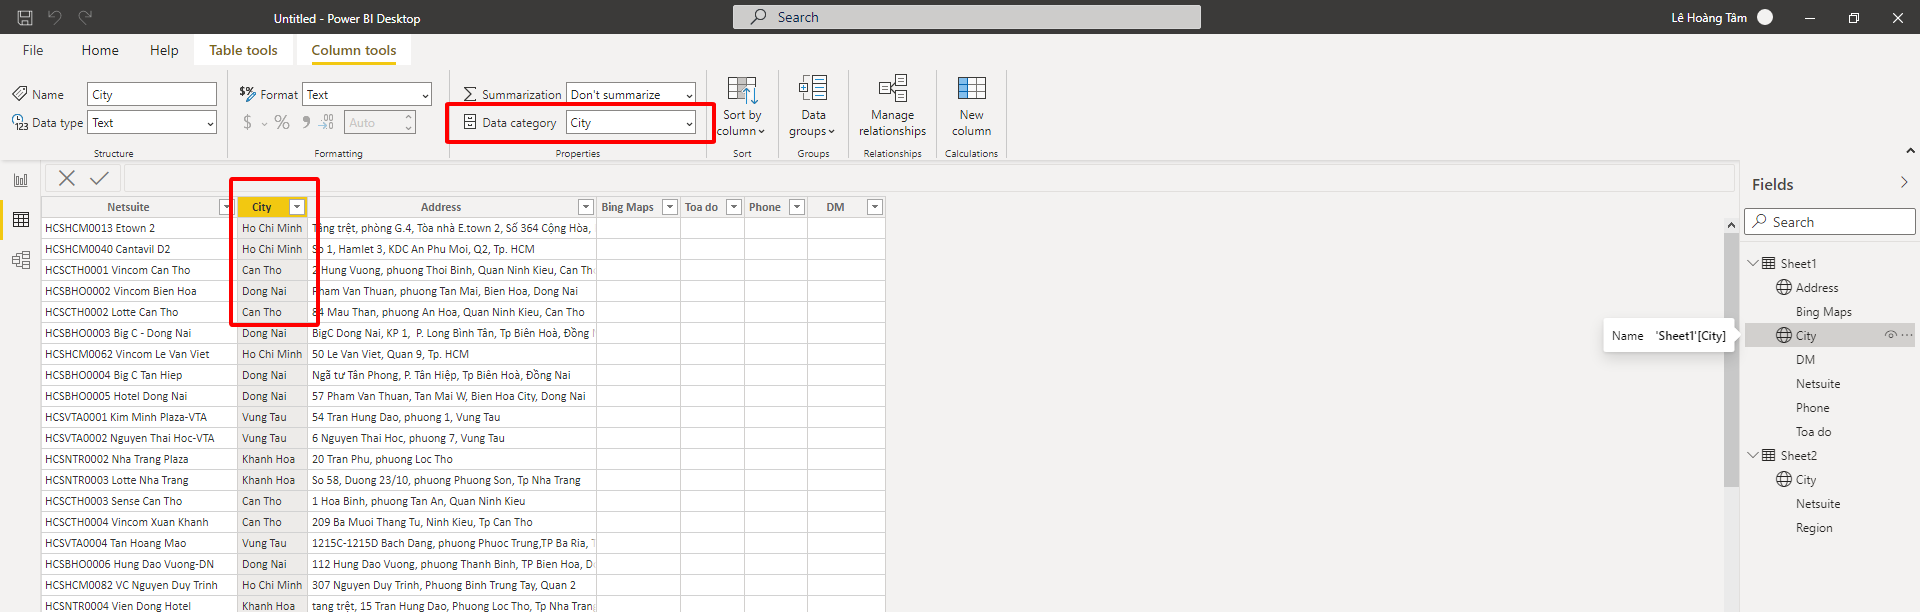Open the File menu

point(33,50)
